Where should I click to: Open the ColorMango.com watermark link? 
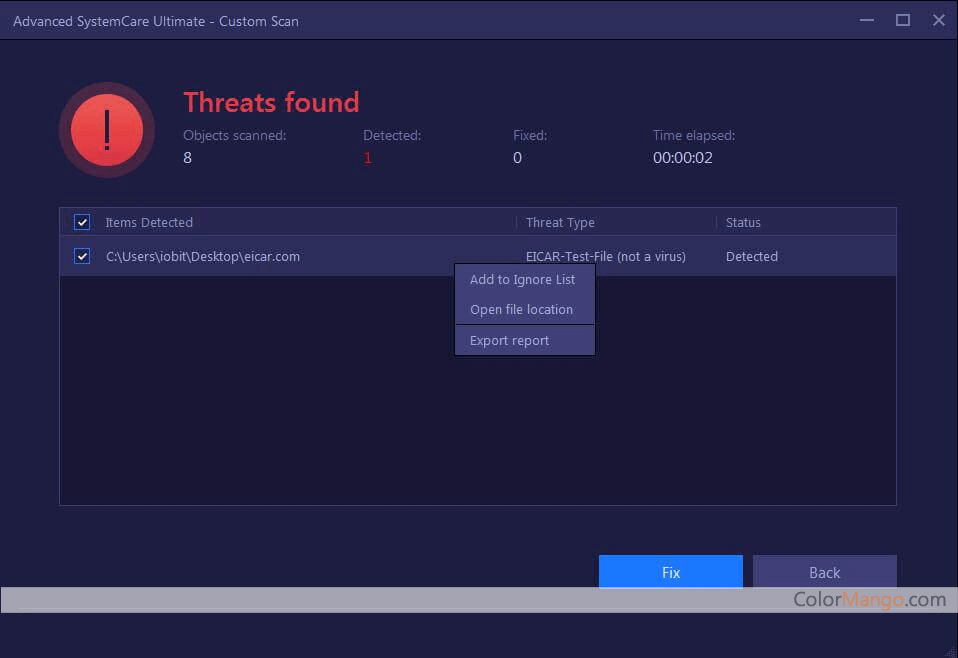[x=869, y=599]
